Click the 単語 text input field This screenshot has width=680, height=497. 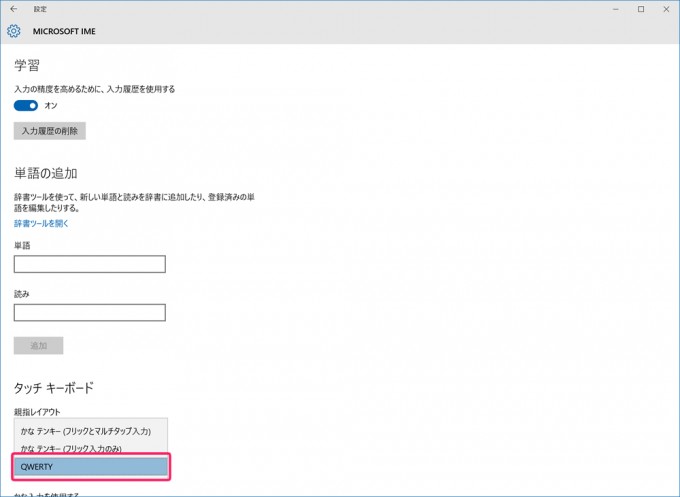click(x=90, y=264)
